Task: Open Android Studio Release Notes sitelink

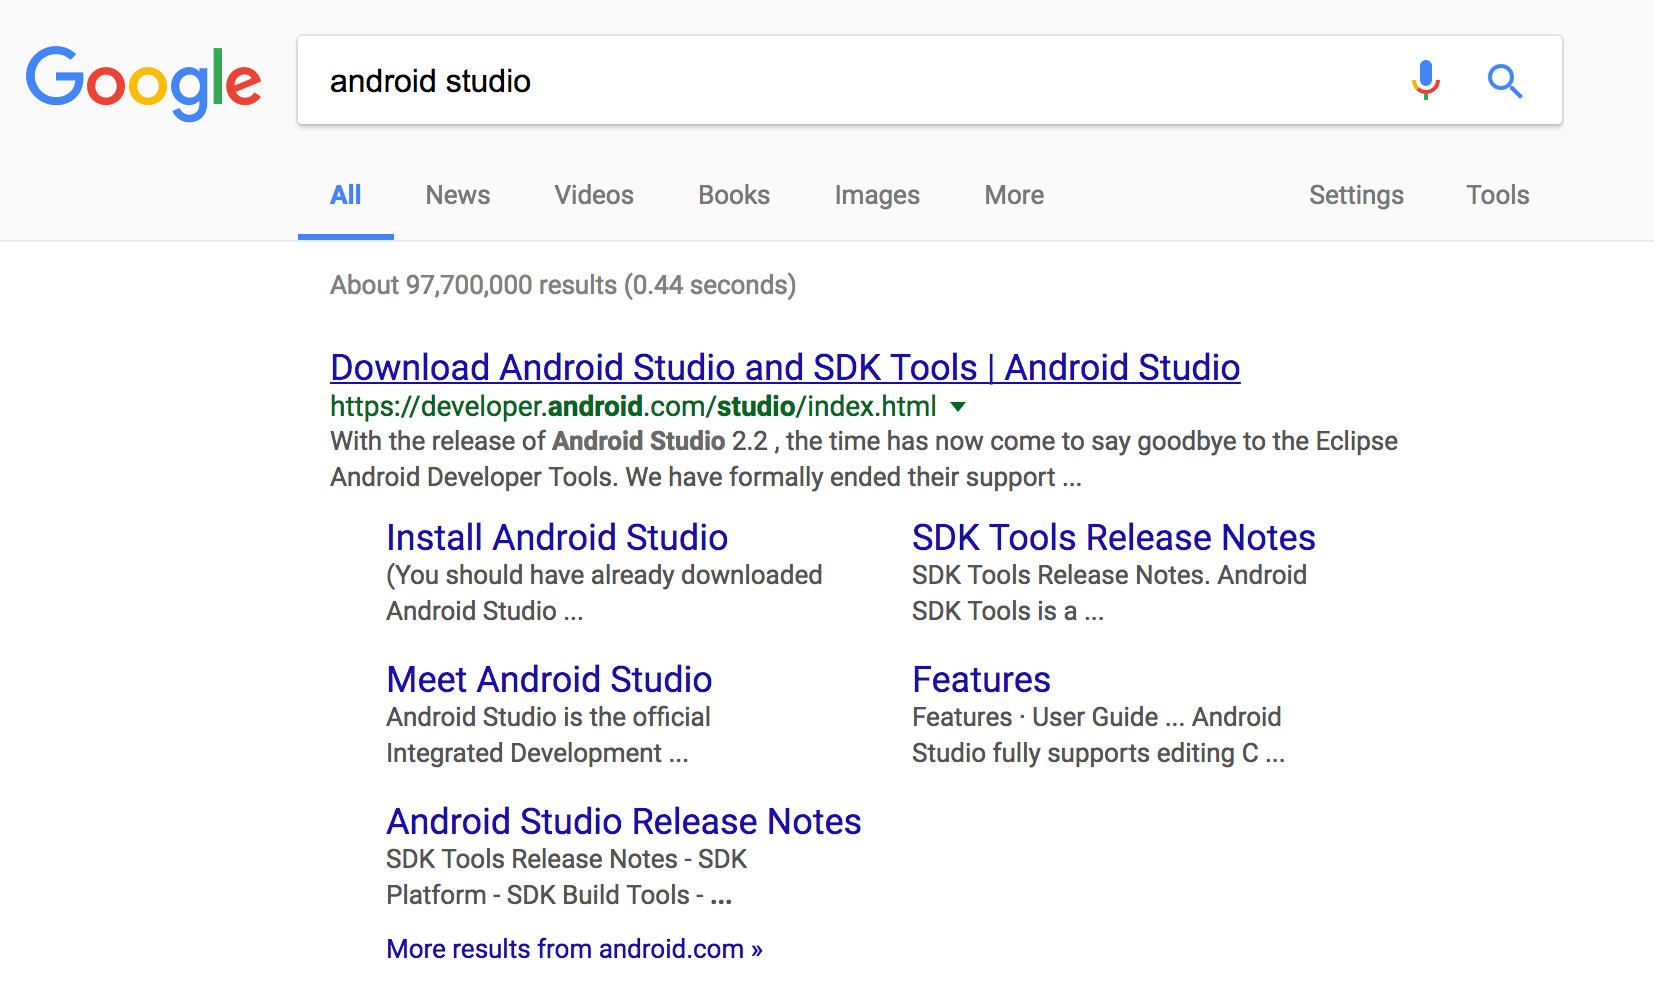Action: coord(624,821)
